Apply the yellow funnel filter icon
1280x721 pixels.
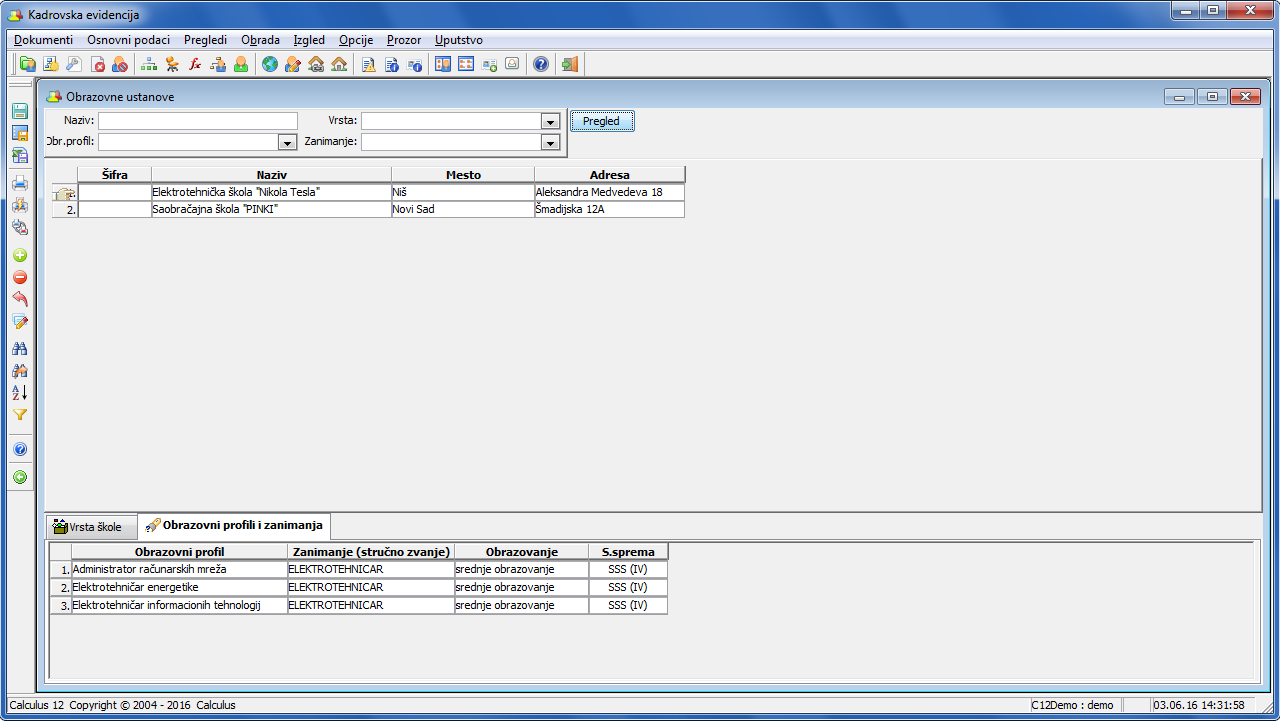pyautogui.click(x=20, y=415)
